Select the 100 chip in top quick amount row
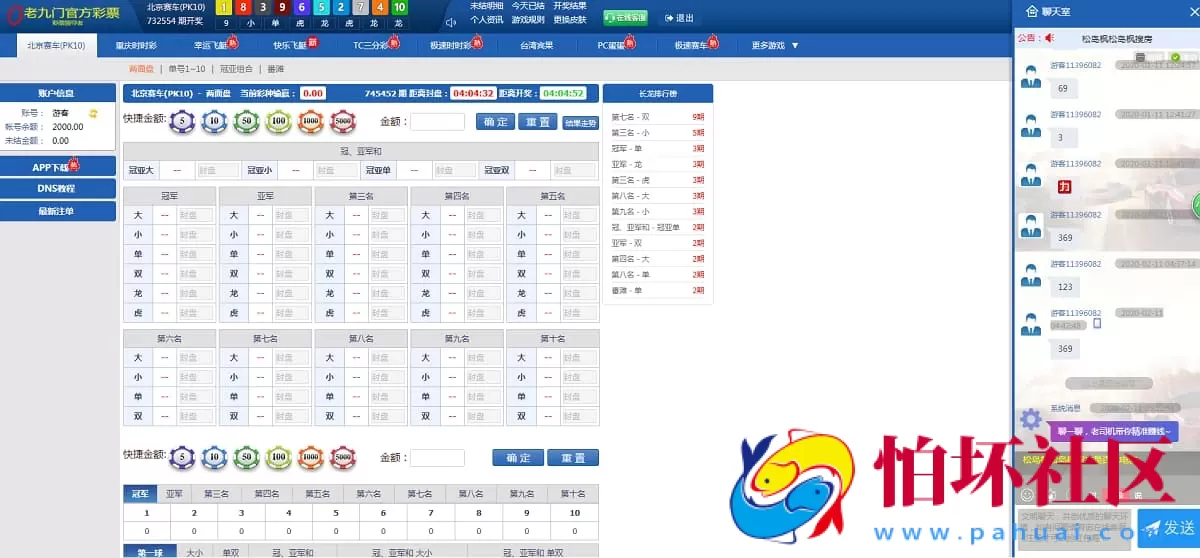This screenshot has width=1200, height=558. [278, 121]
